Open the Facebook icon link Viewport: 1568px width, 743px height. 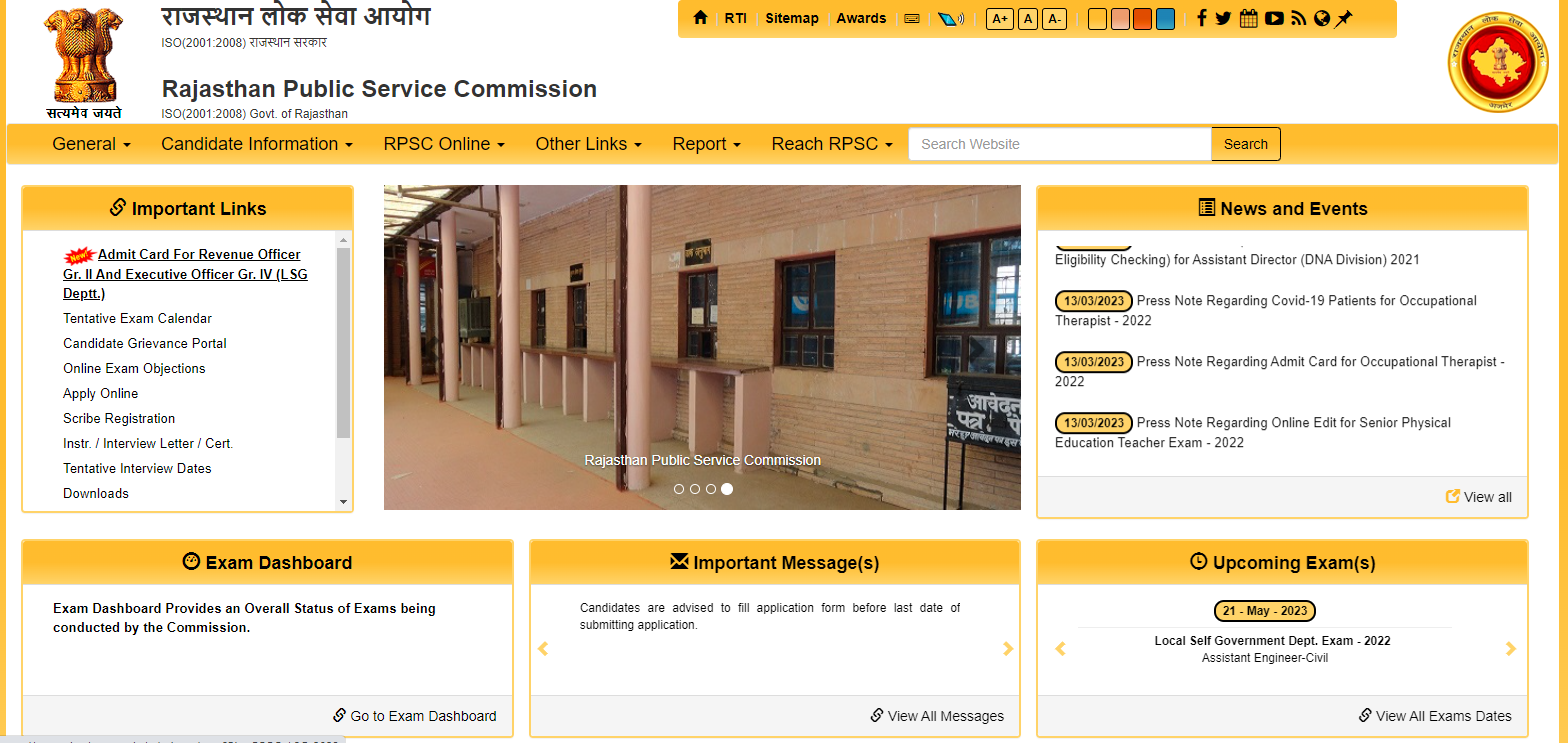[x=1201, y=18]
